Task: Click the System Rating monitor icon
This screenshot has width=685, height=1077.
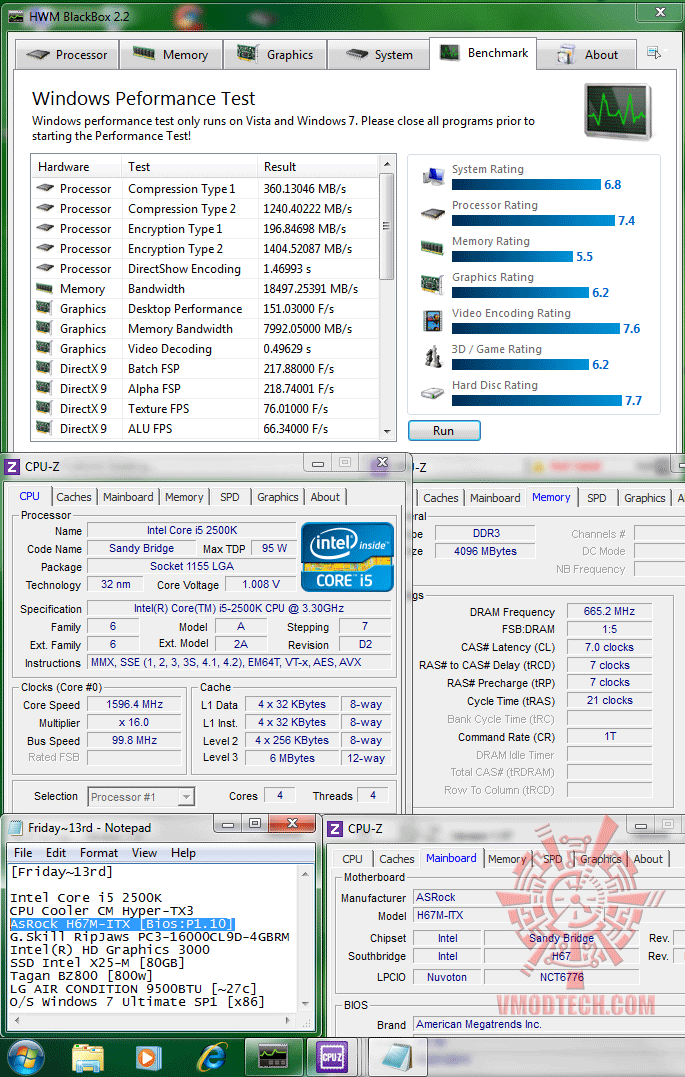Action: (x=433, y=178)
